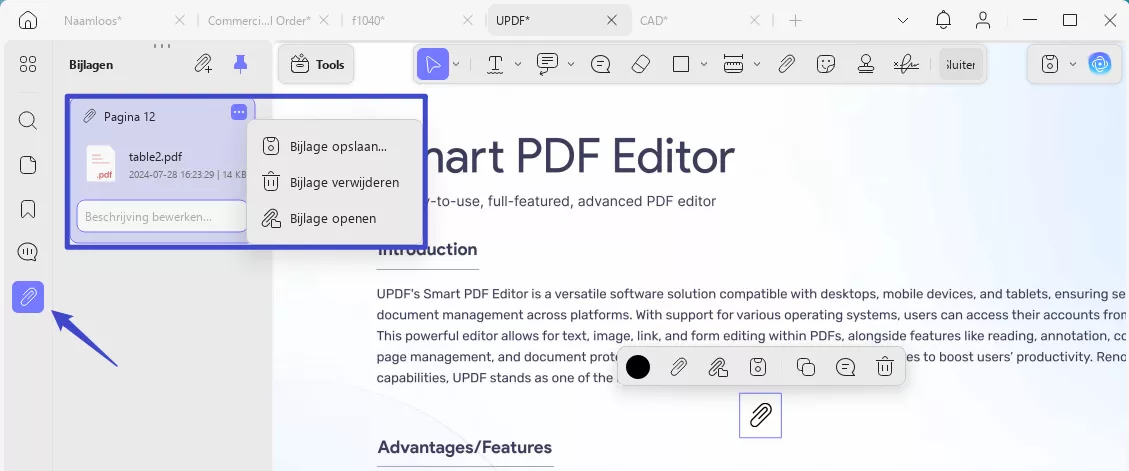Screen dimensions: 1129x471
Task: Switch to the Naamloos* tab
Action: pyautogui.click(x=93, y=20)
